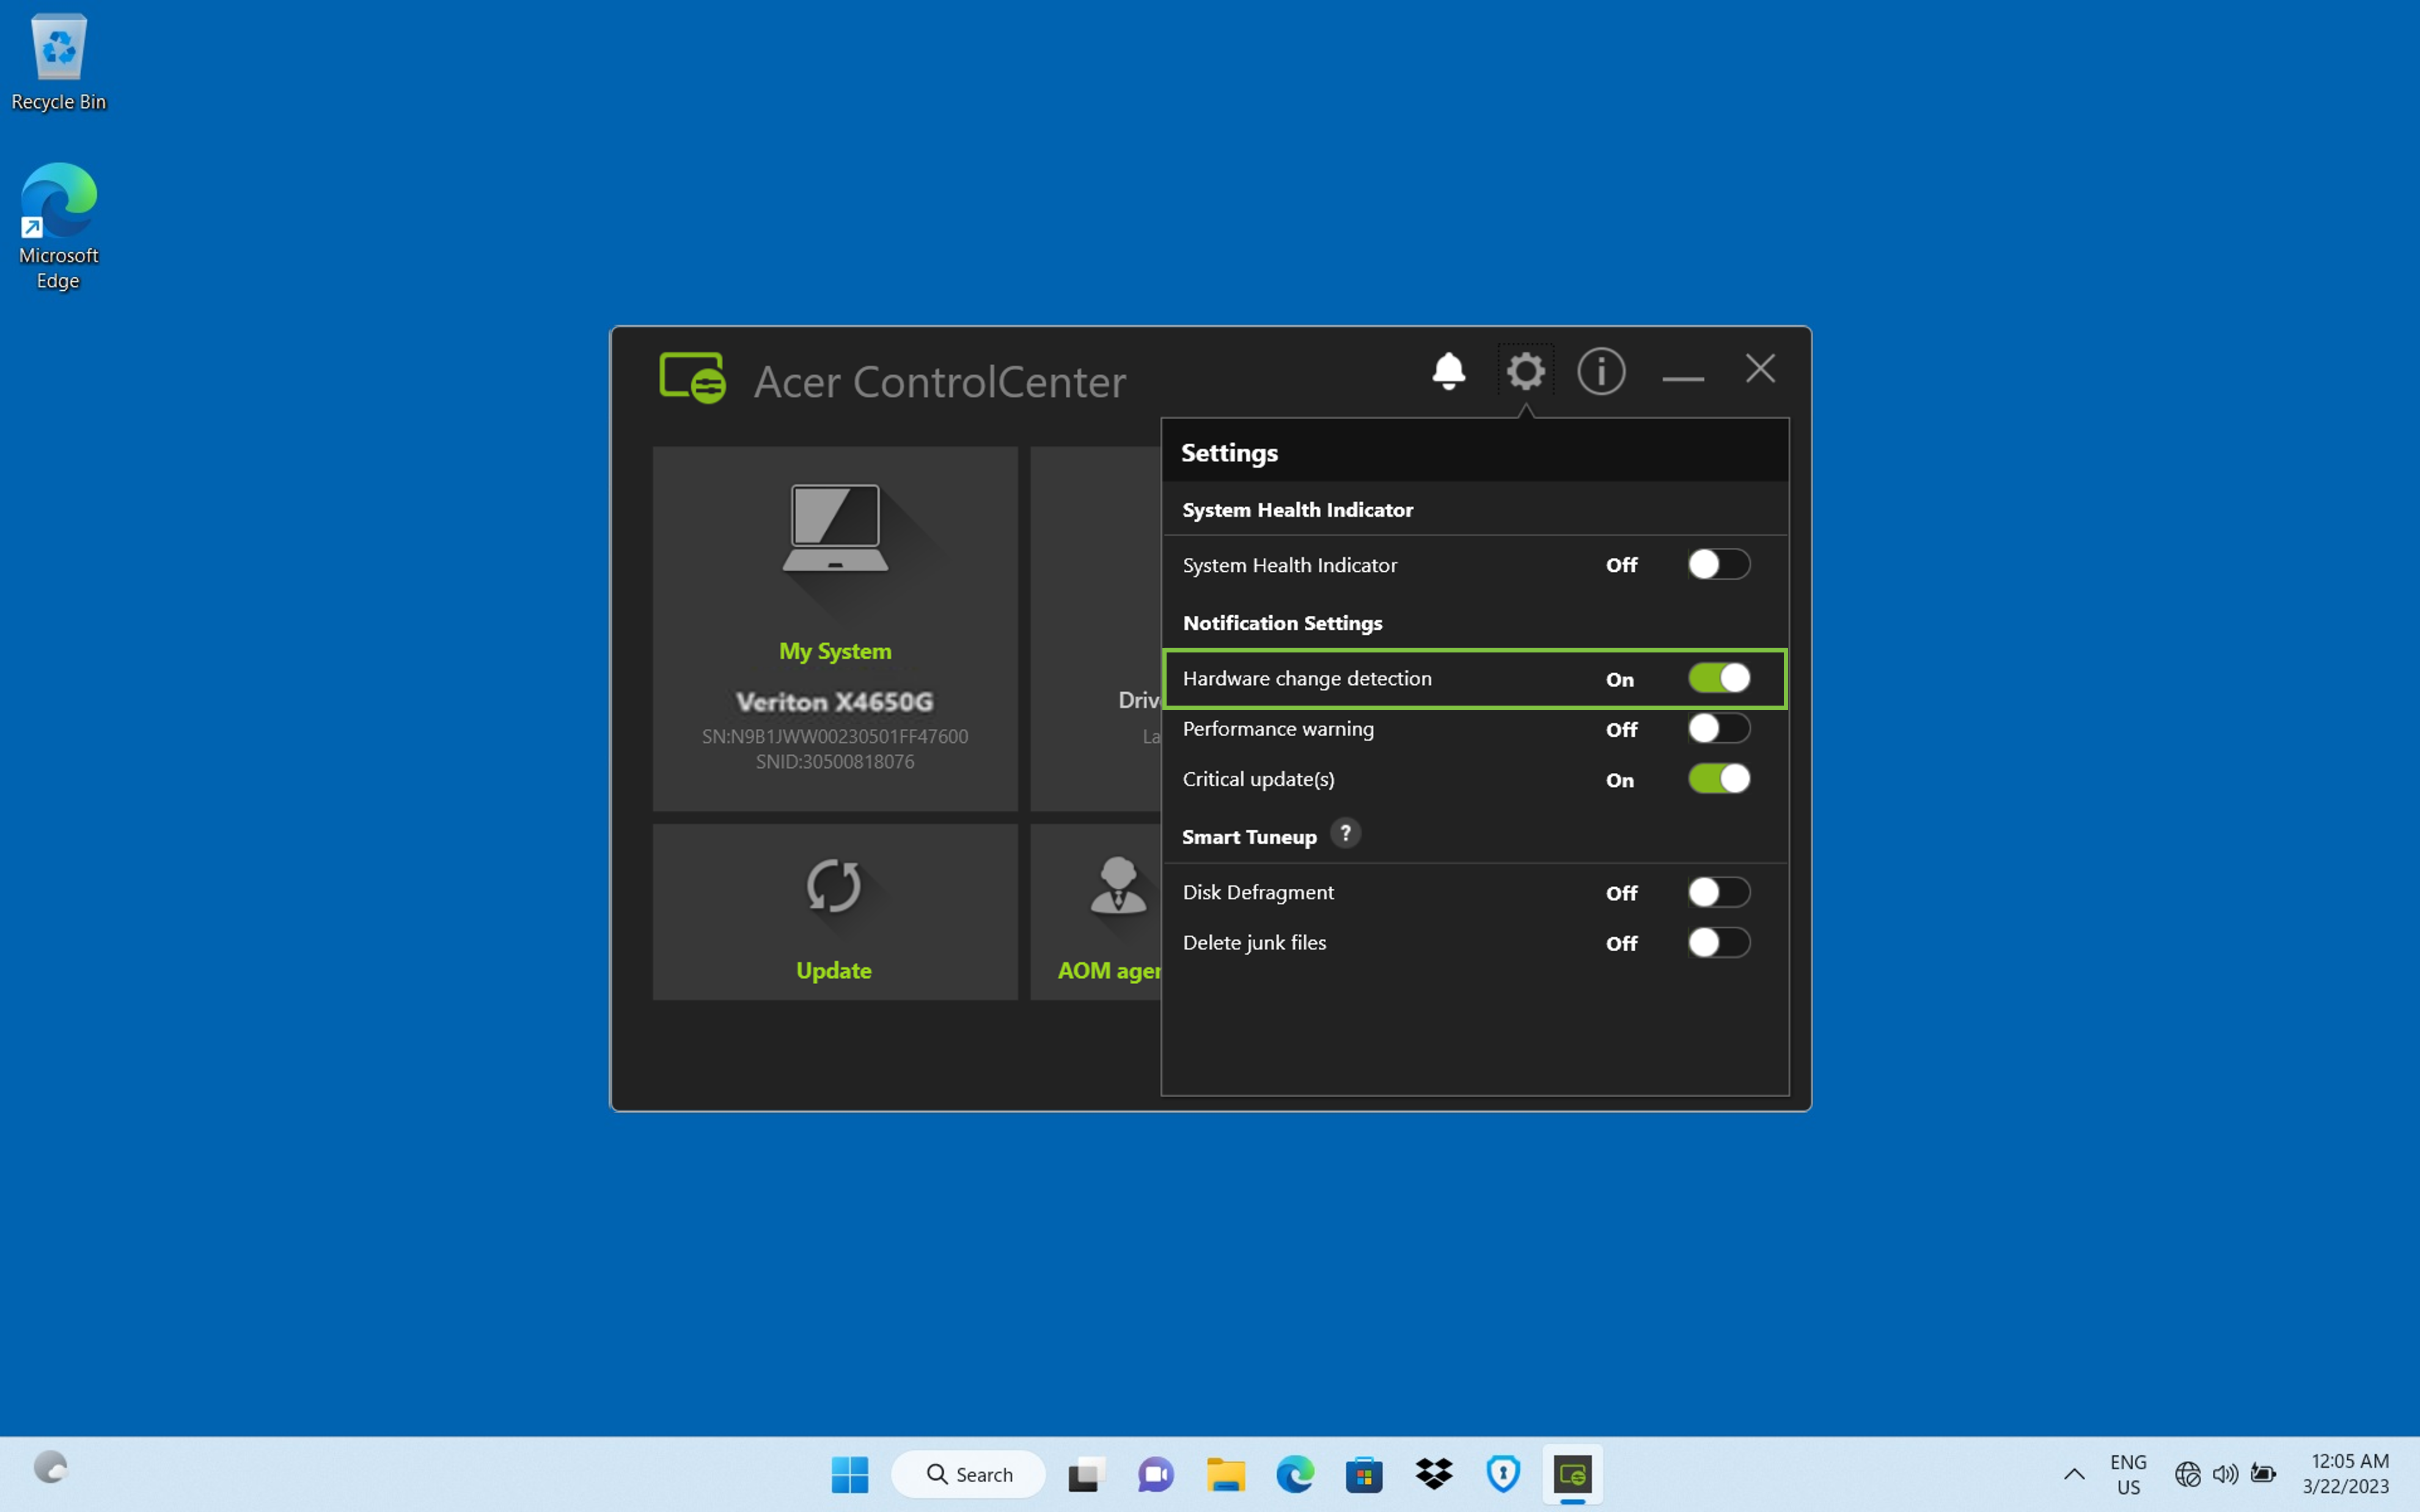Open Dropbox from the taskbar
Screen dimensions: 2420x1512
click(1433, 1474)
